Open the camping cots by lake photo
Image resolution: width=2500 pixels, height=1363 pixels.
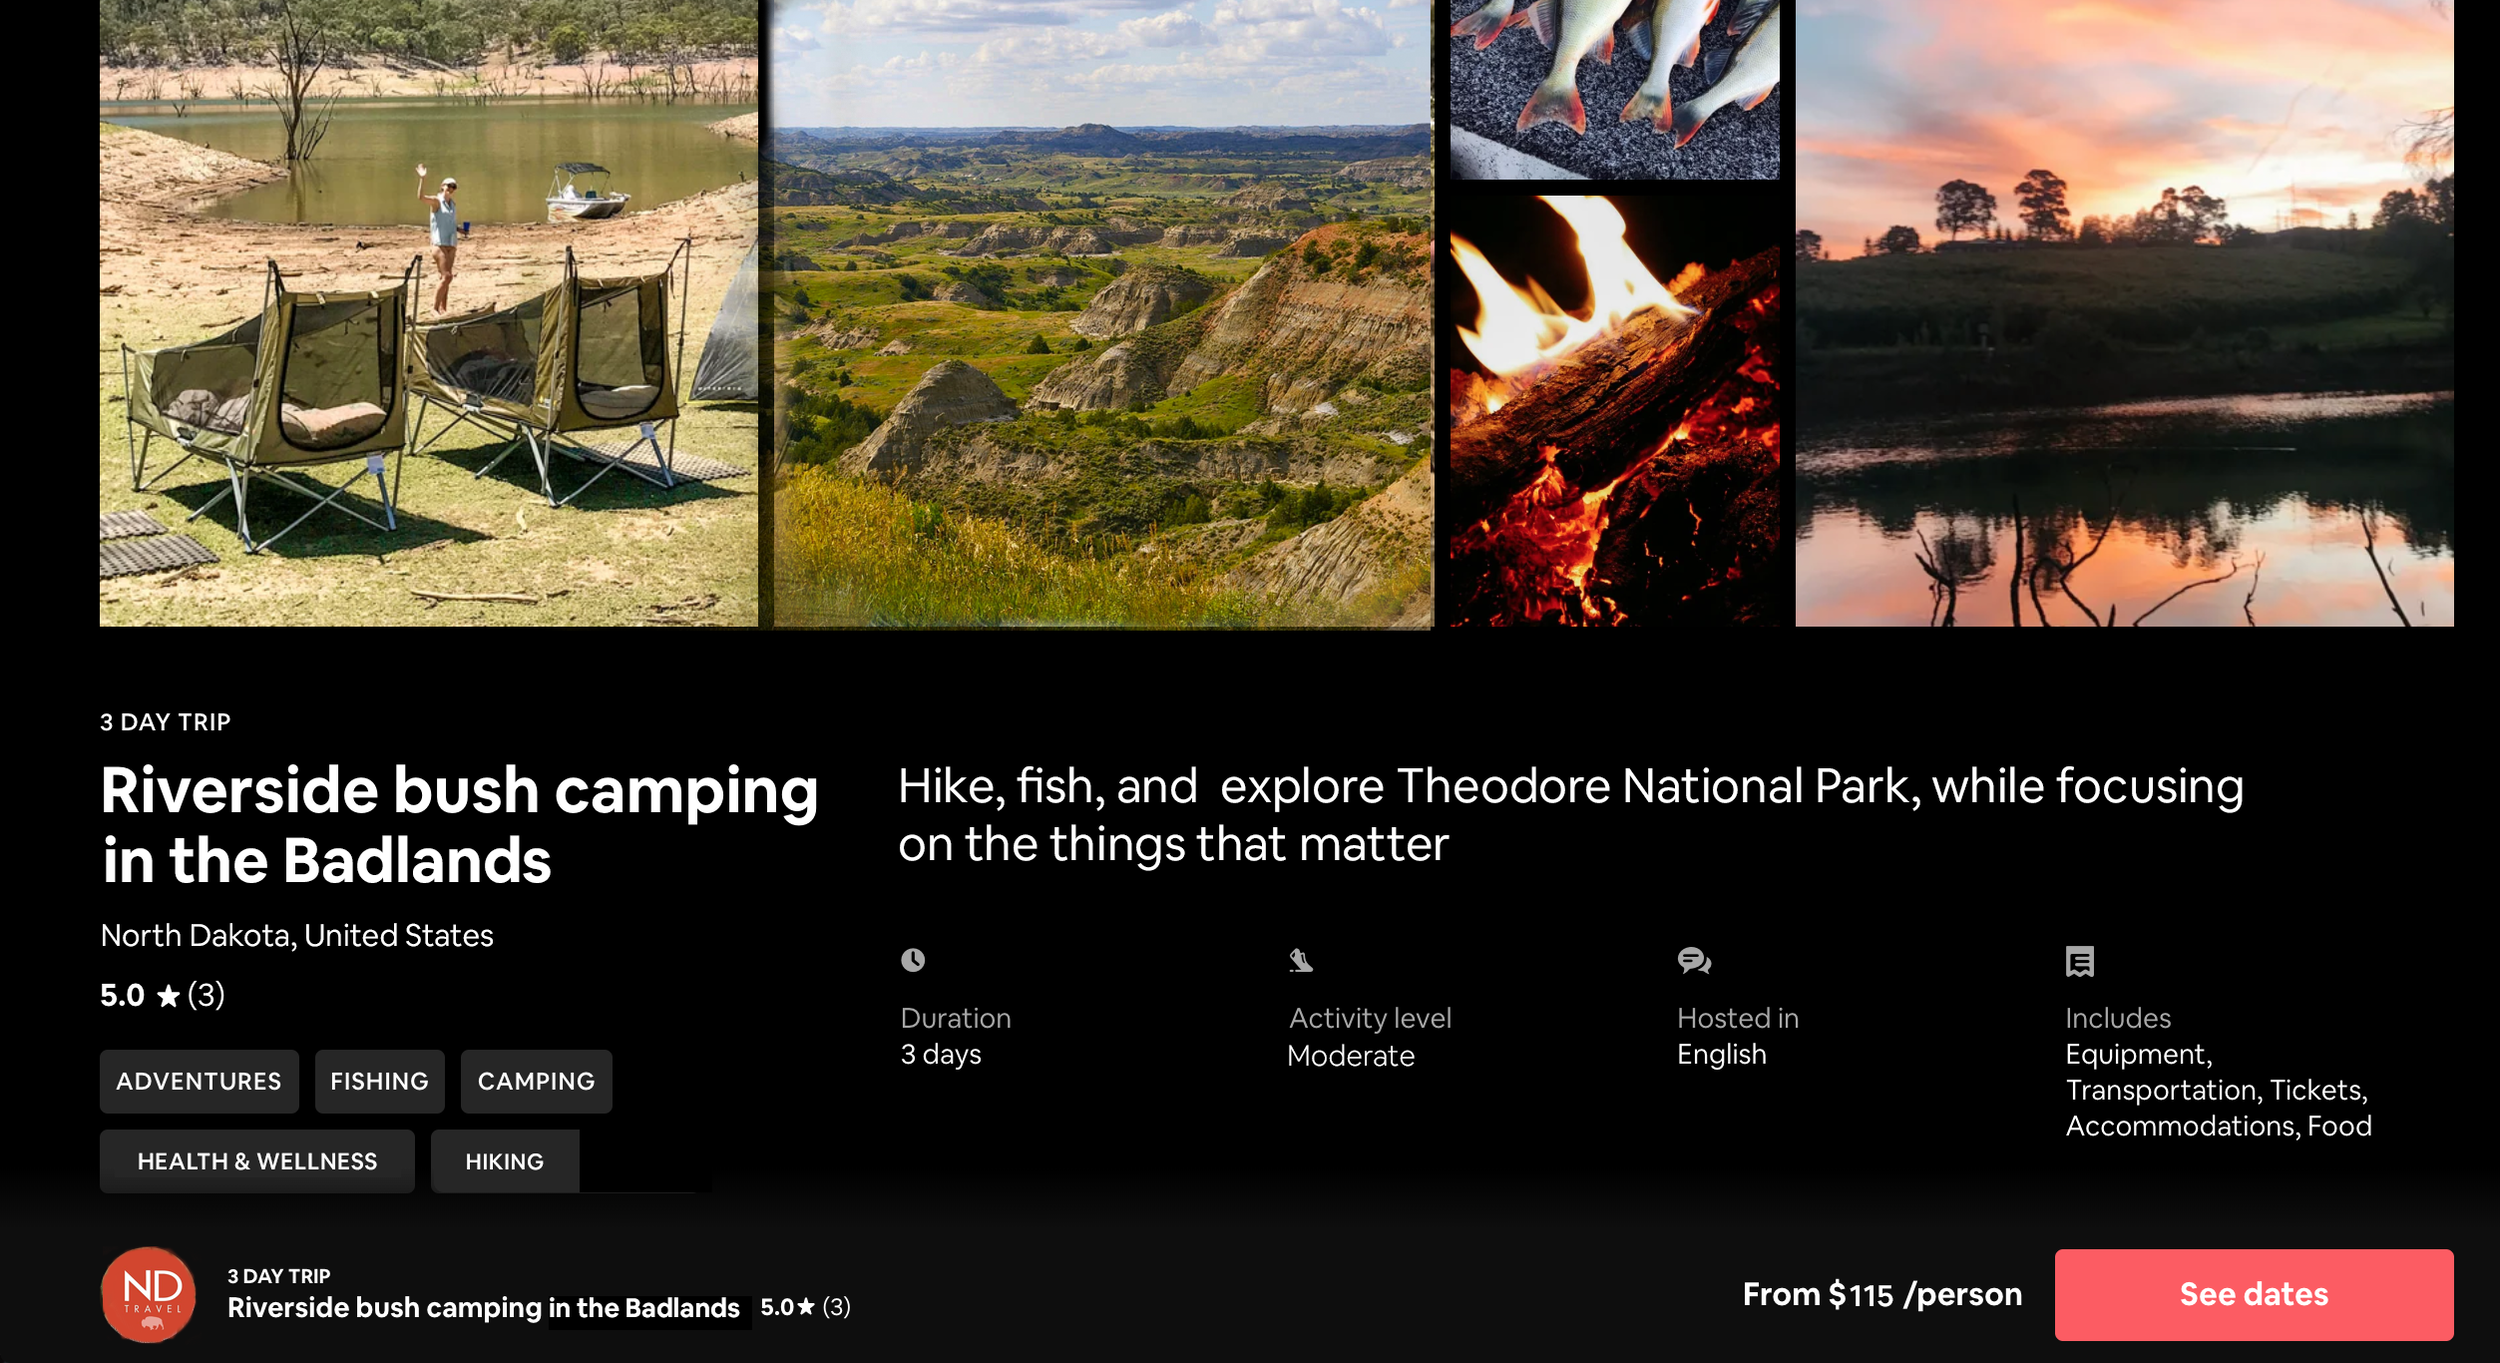429,313
